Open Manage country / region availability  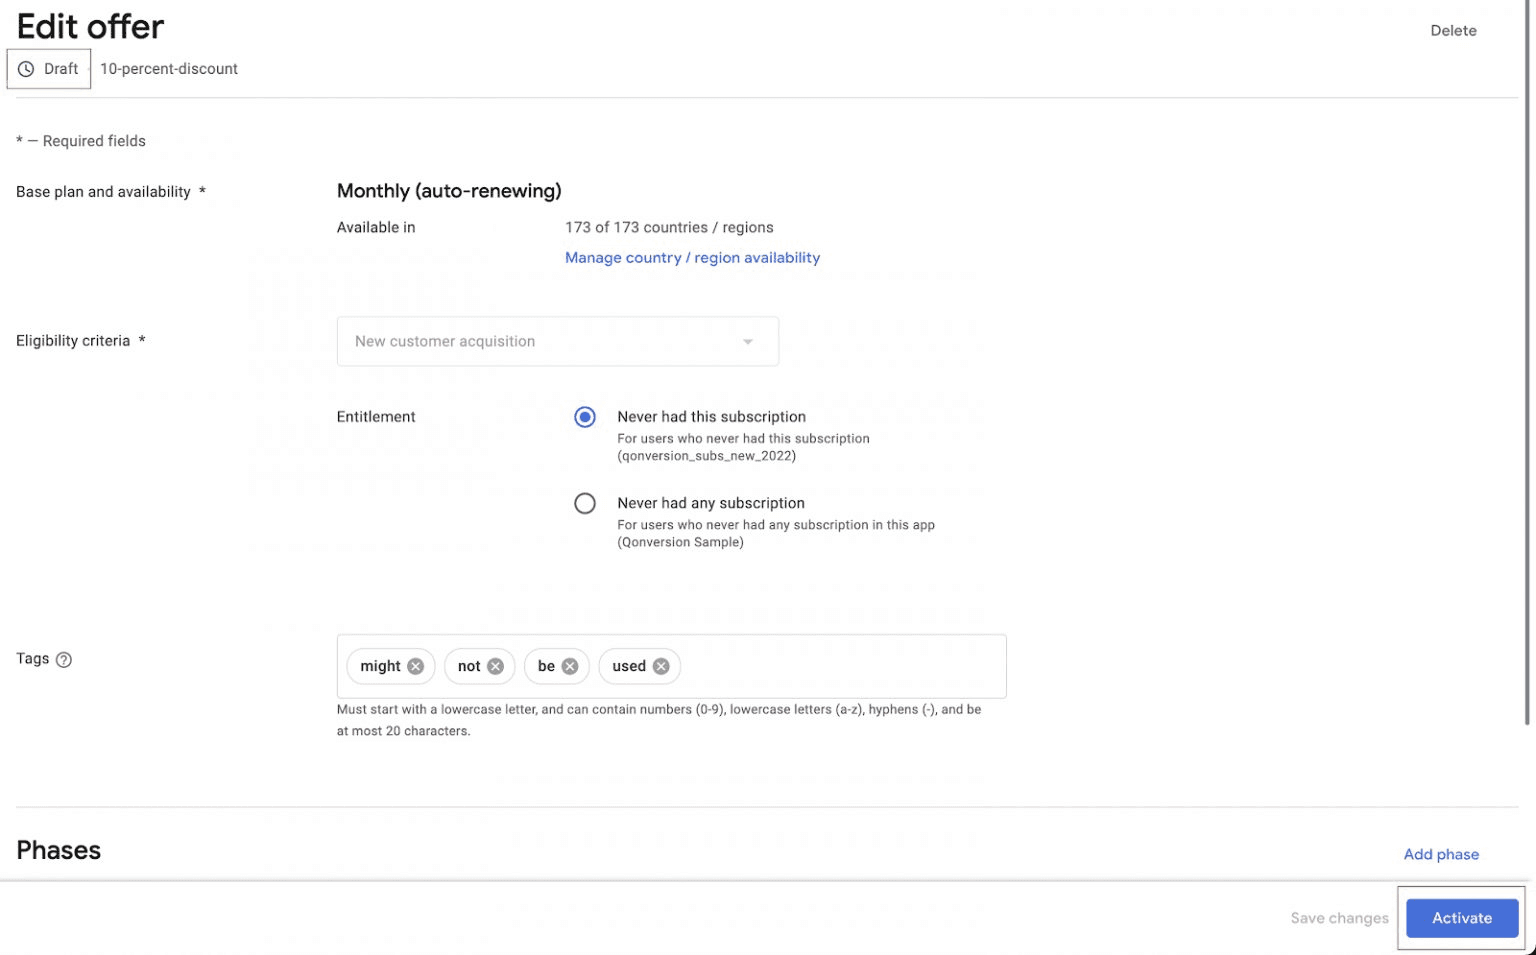[692, 257]
